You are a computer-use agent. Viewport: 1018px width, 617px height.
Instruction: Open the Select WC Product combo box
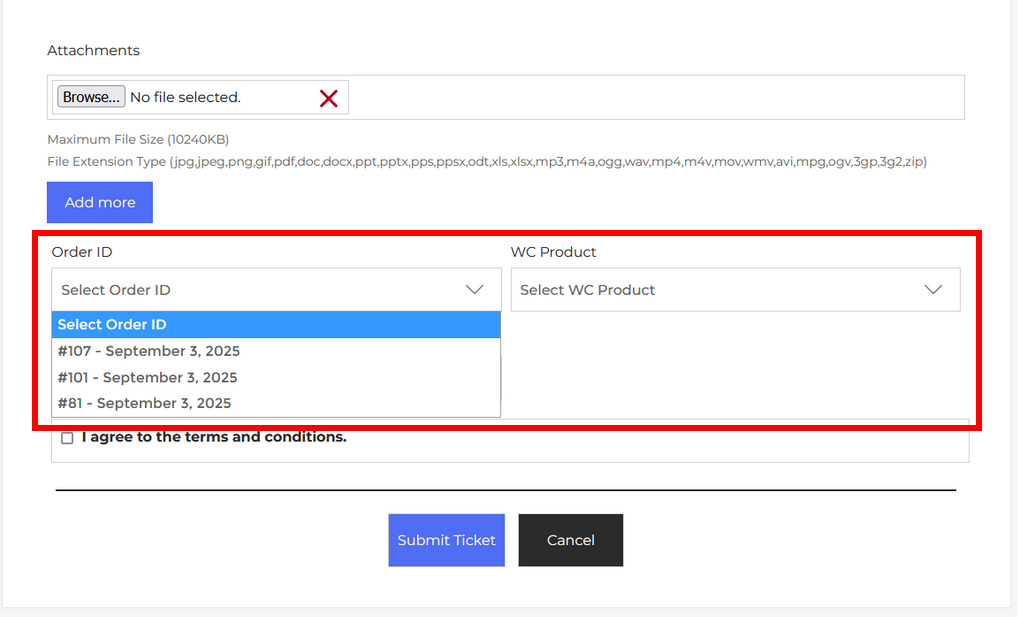[720, 290]
